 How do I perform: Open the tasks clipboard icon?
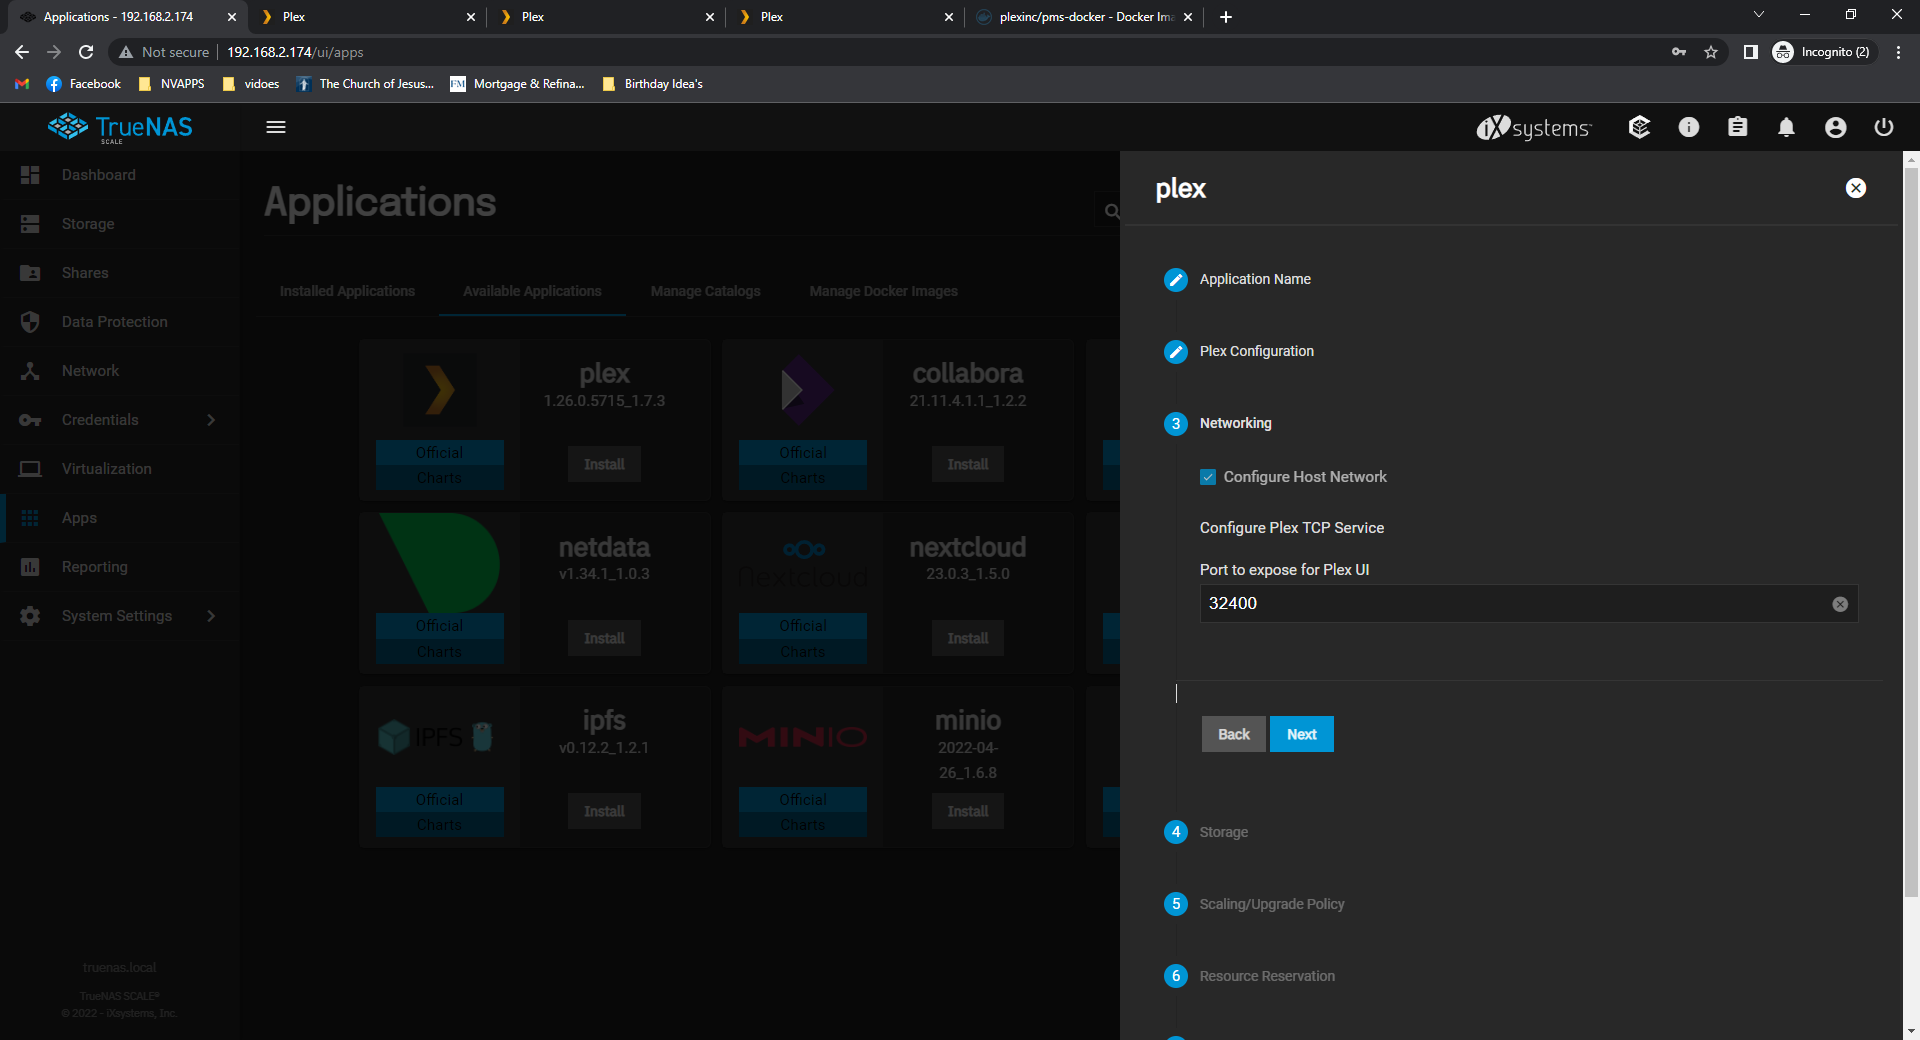(x=1738, y=127)
